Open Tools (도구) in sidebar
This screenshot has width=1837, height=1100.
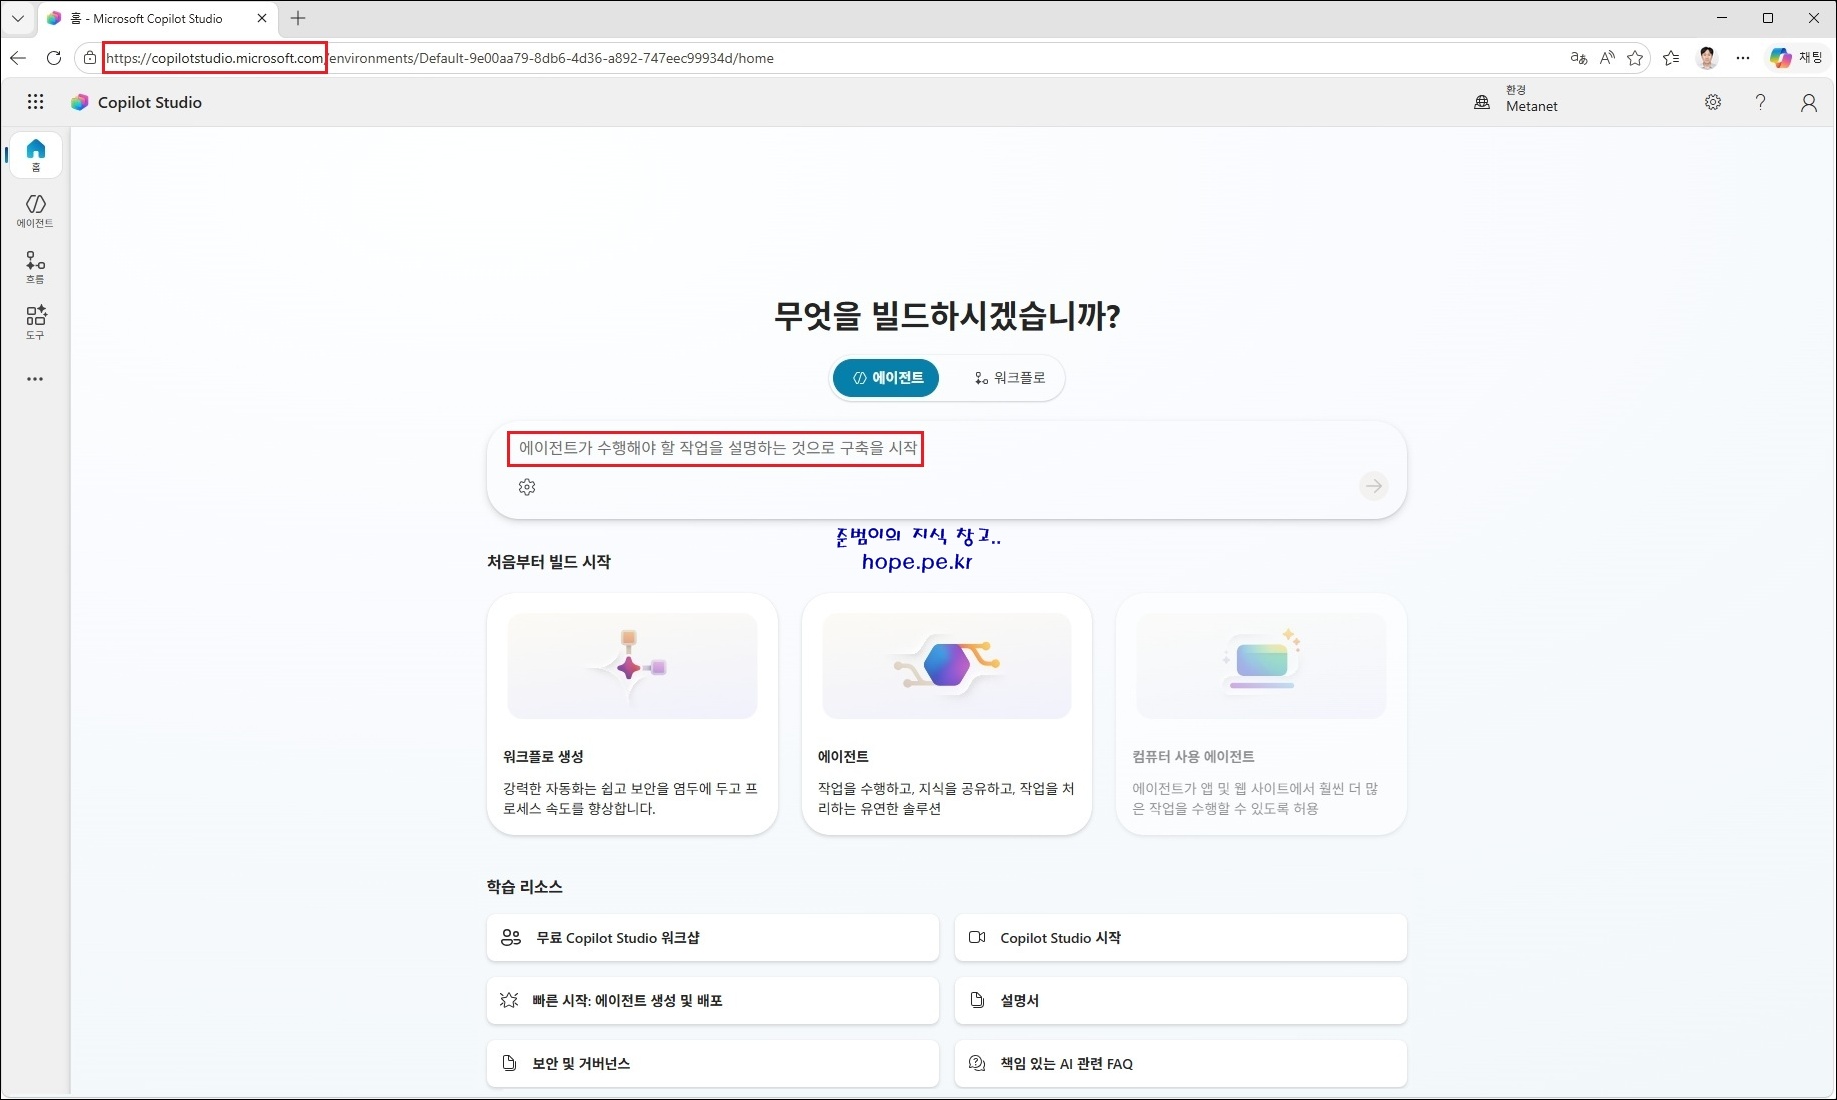[36, 323]
